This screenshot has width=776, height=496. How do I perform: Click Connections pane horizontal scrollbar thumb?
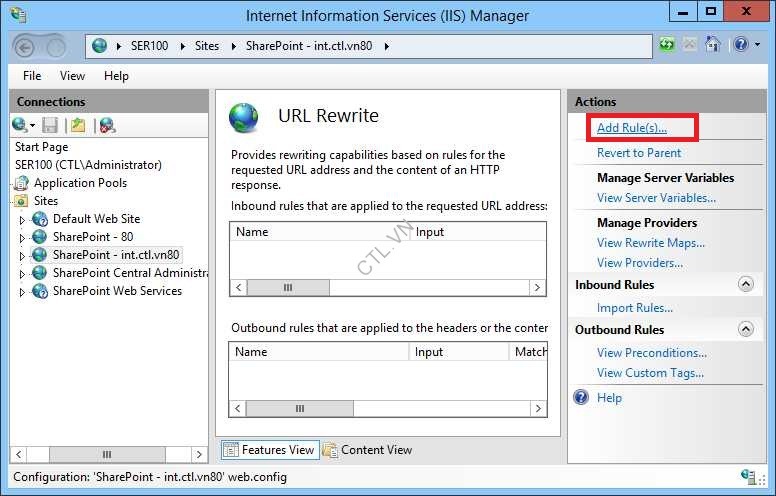pos(107,454)
